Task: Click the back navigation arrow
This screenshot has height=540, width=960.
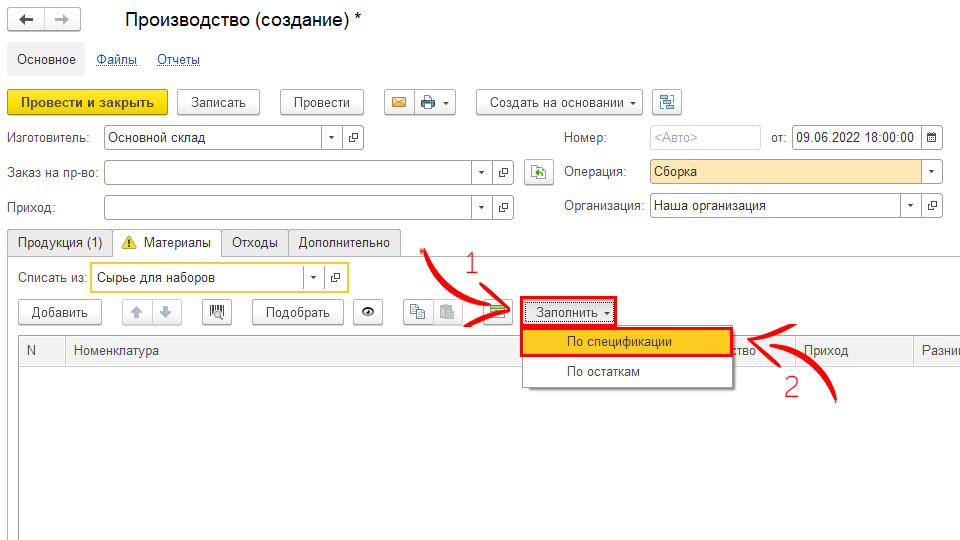Action: click(26, 20)
